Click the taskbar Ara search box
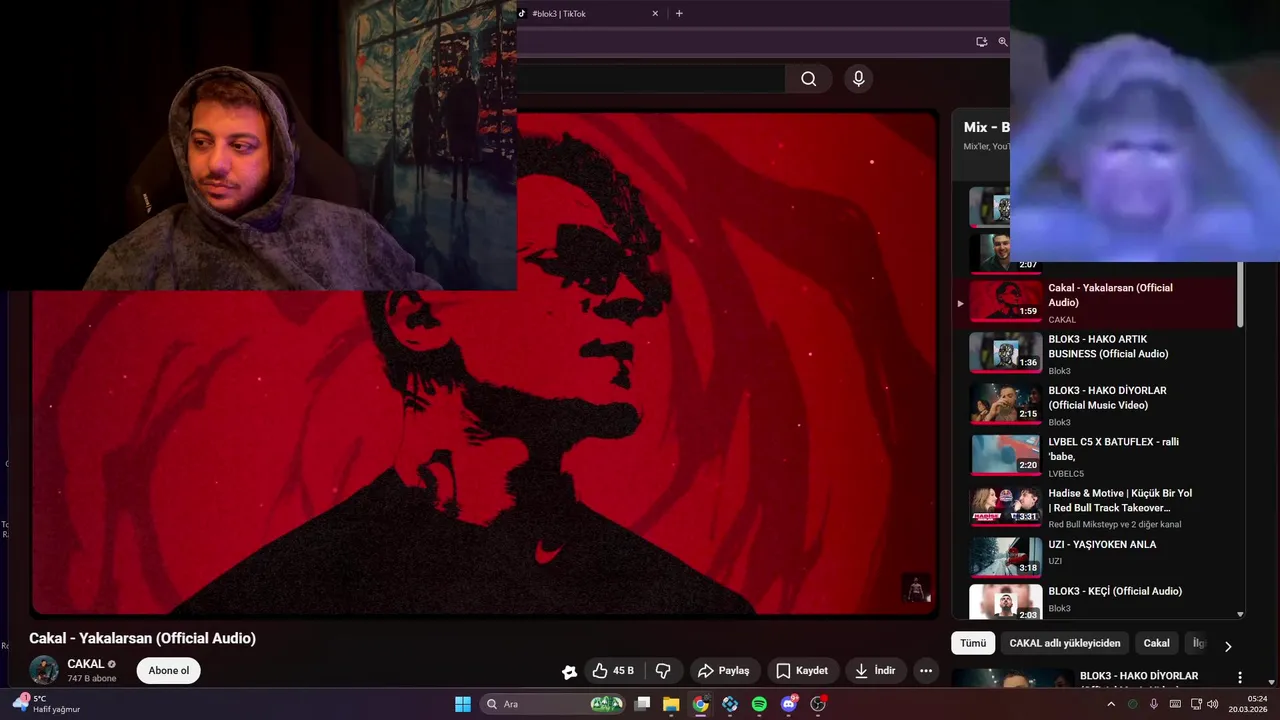The height and width of the screenshot is (720, 1280). click(x=552, y=704)
